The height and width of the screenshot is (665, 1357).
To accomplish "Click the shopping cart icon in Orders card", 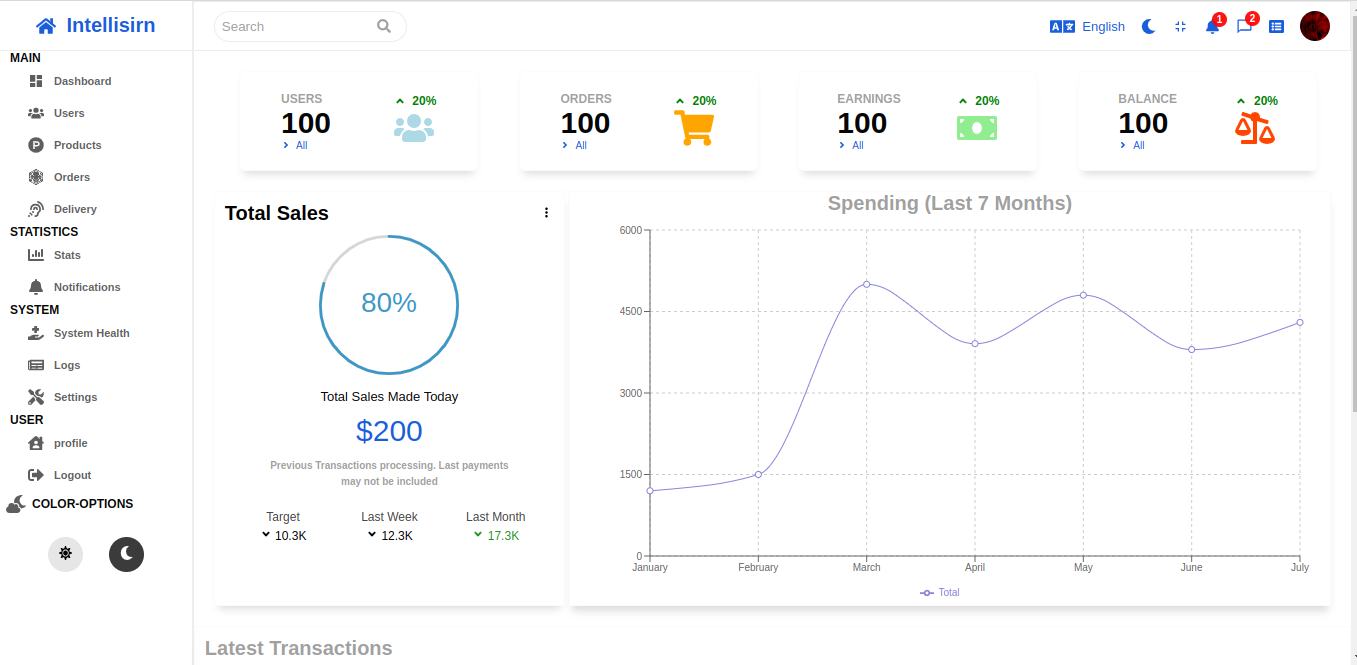I will 694,128.
